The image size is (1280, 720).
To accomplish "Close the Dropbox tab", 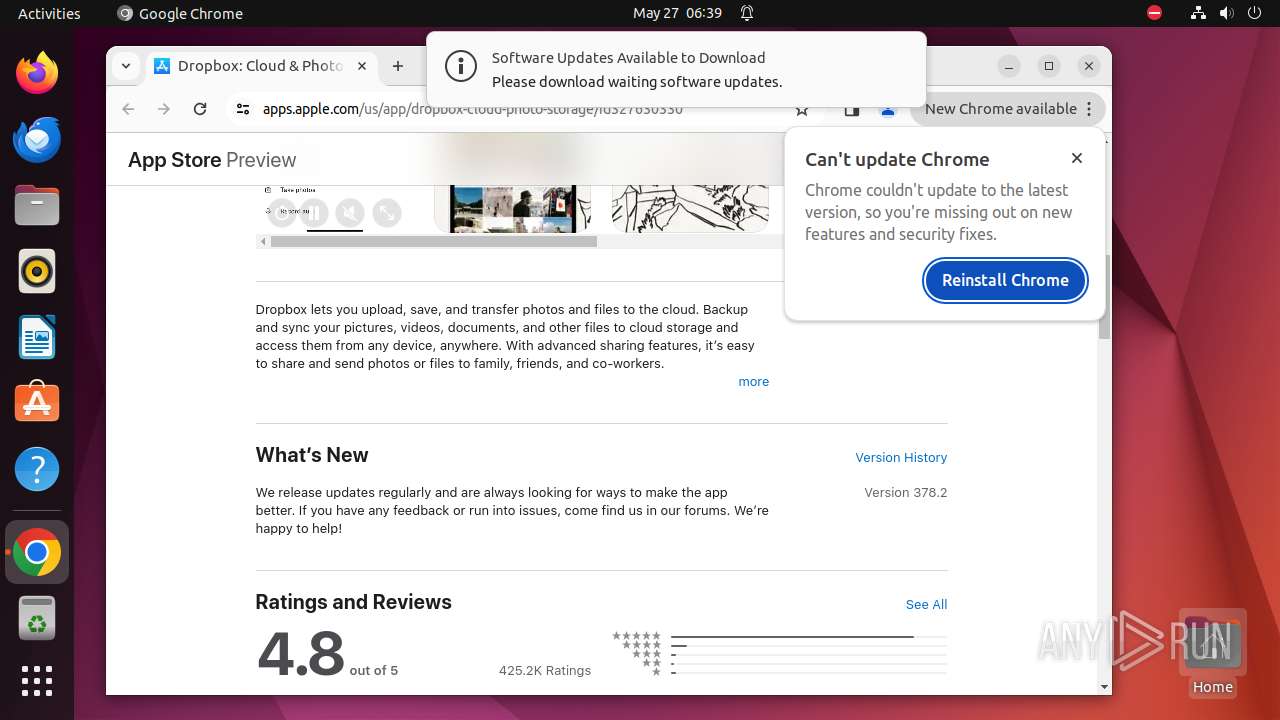I will pos(362,66).
